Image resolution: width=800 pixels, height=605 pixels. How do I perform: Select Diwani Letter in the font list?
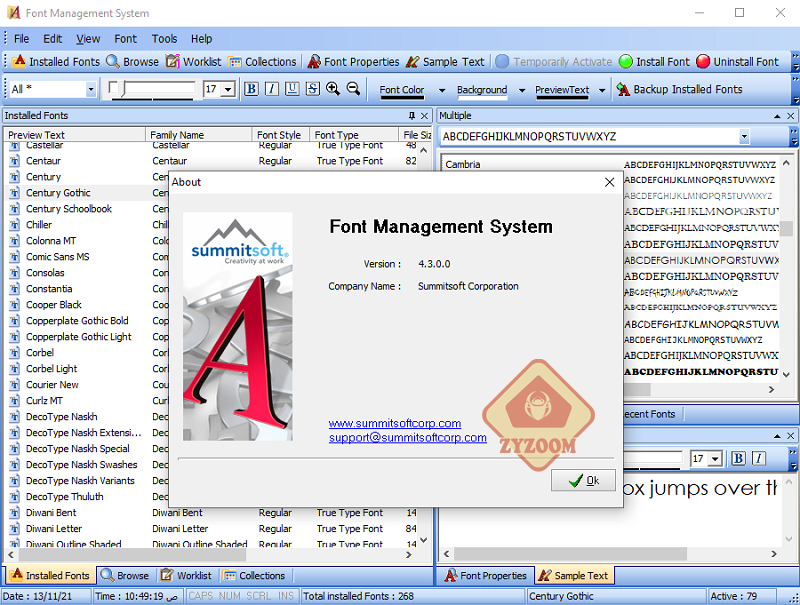(54, 528)
